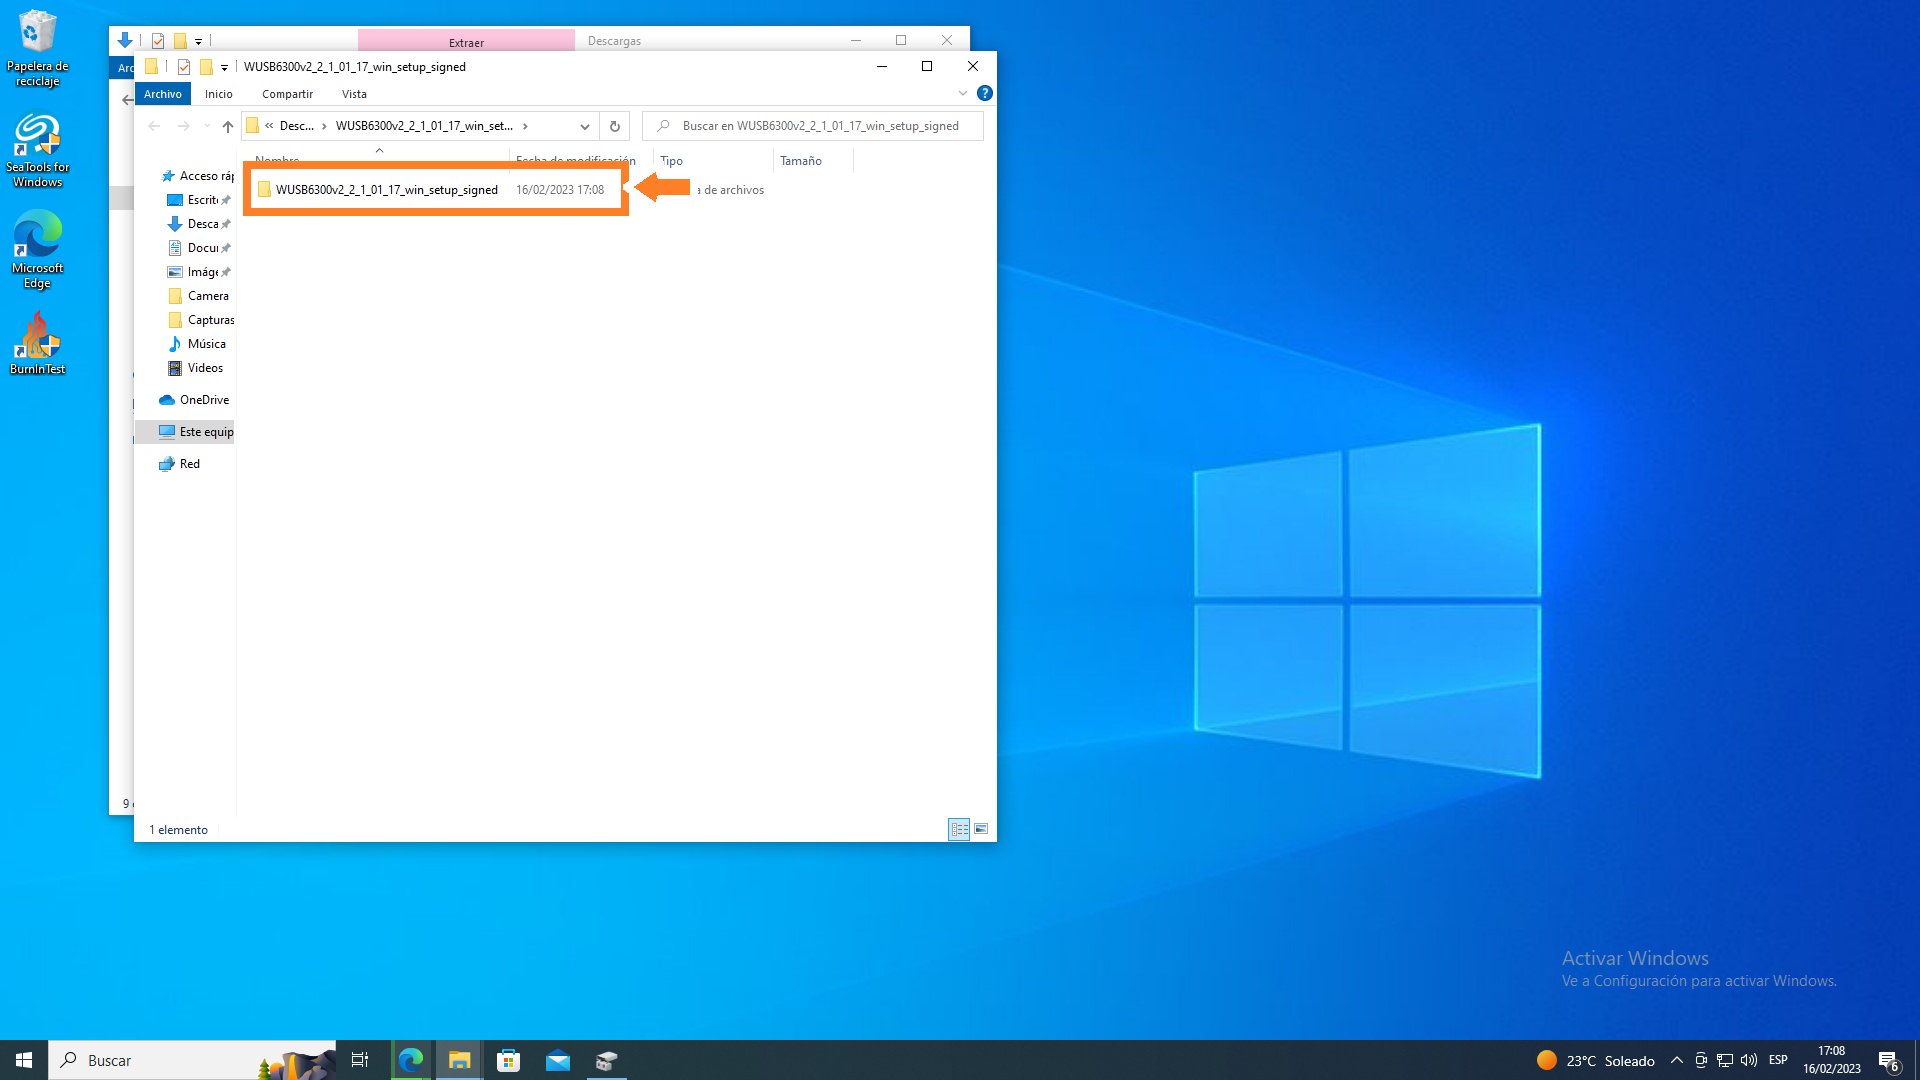Go up one folder level
The width and height of the screenshot is (1920, 1080).
point(228,126)
